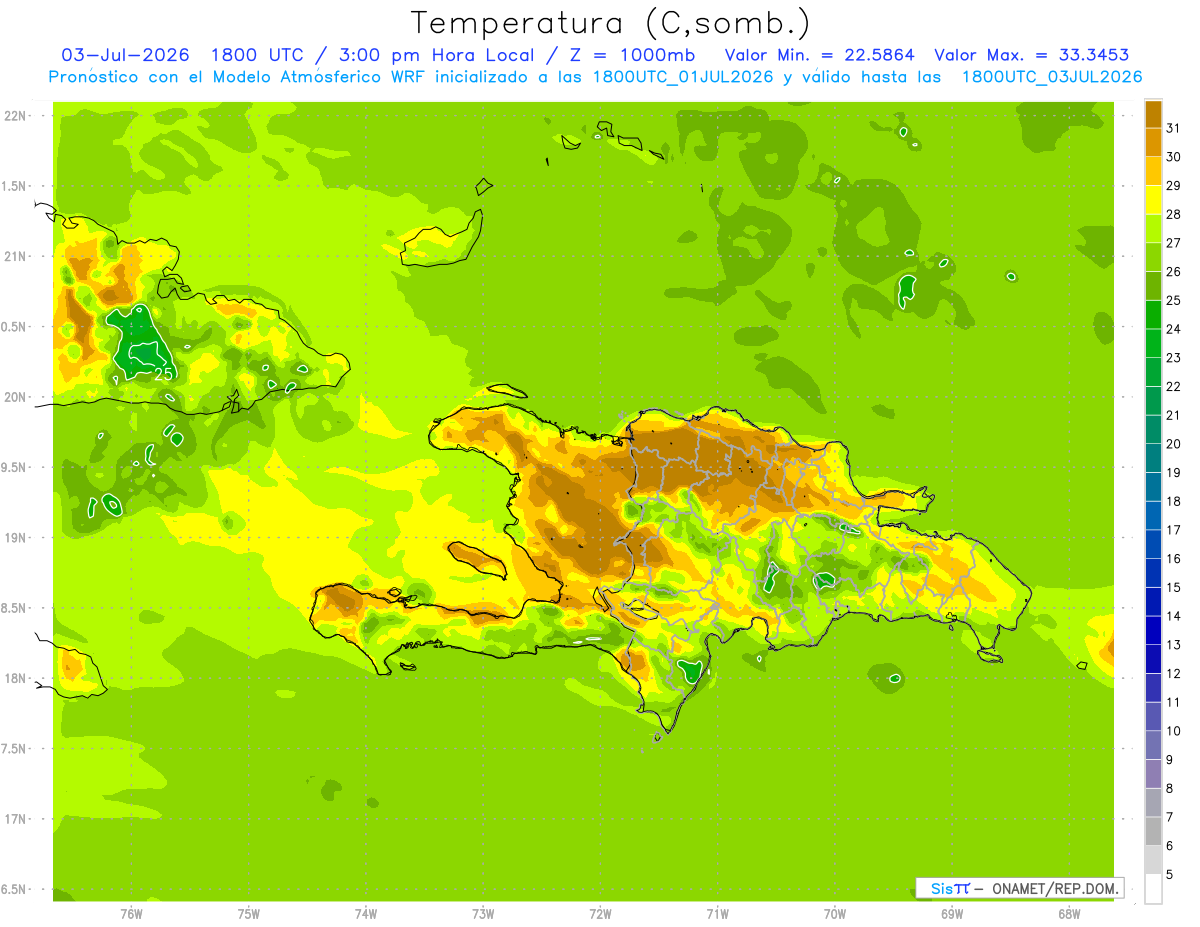Click the '1800UTC_01JUL2026' initialization time
This screenshot has height=927, width=1200.
(x=684, y=77)
